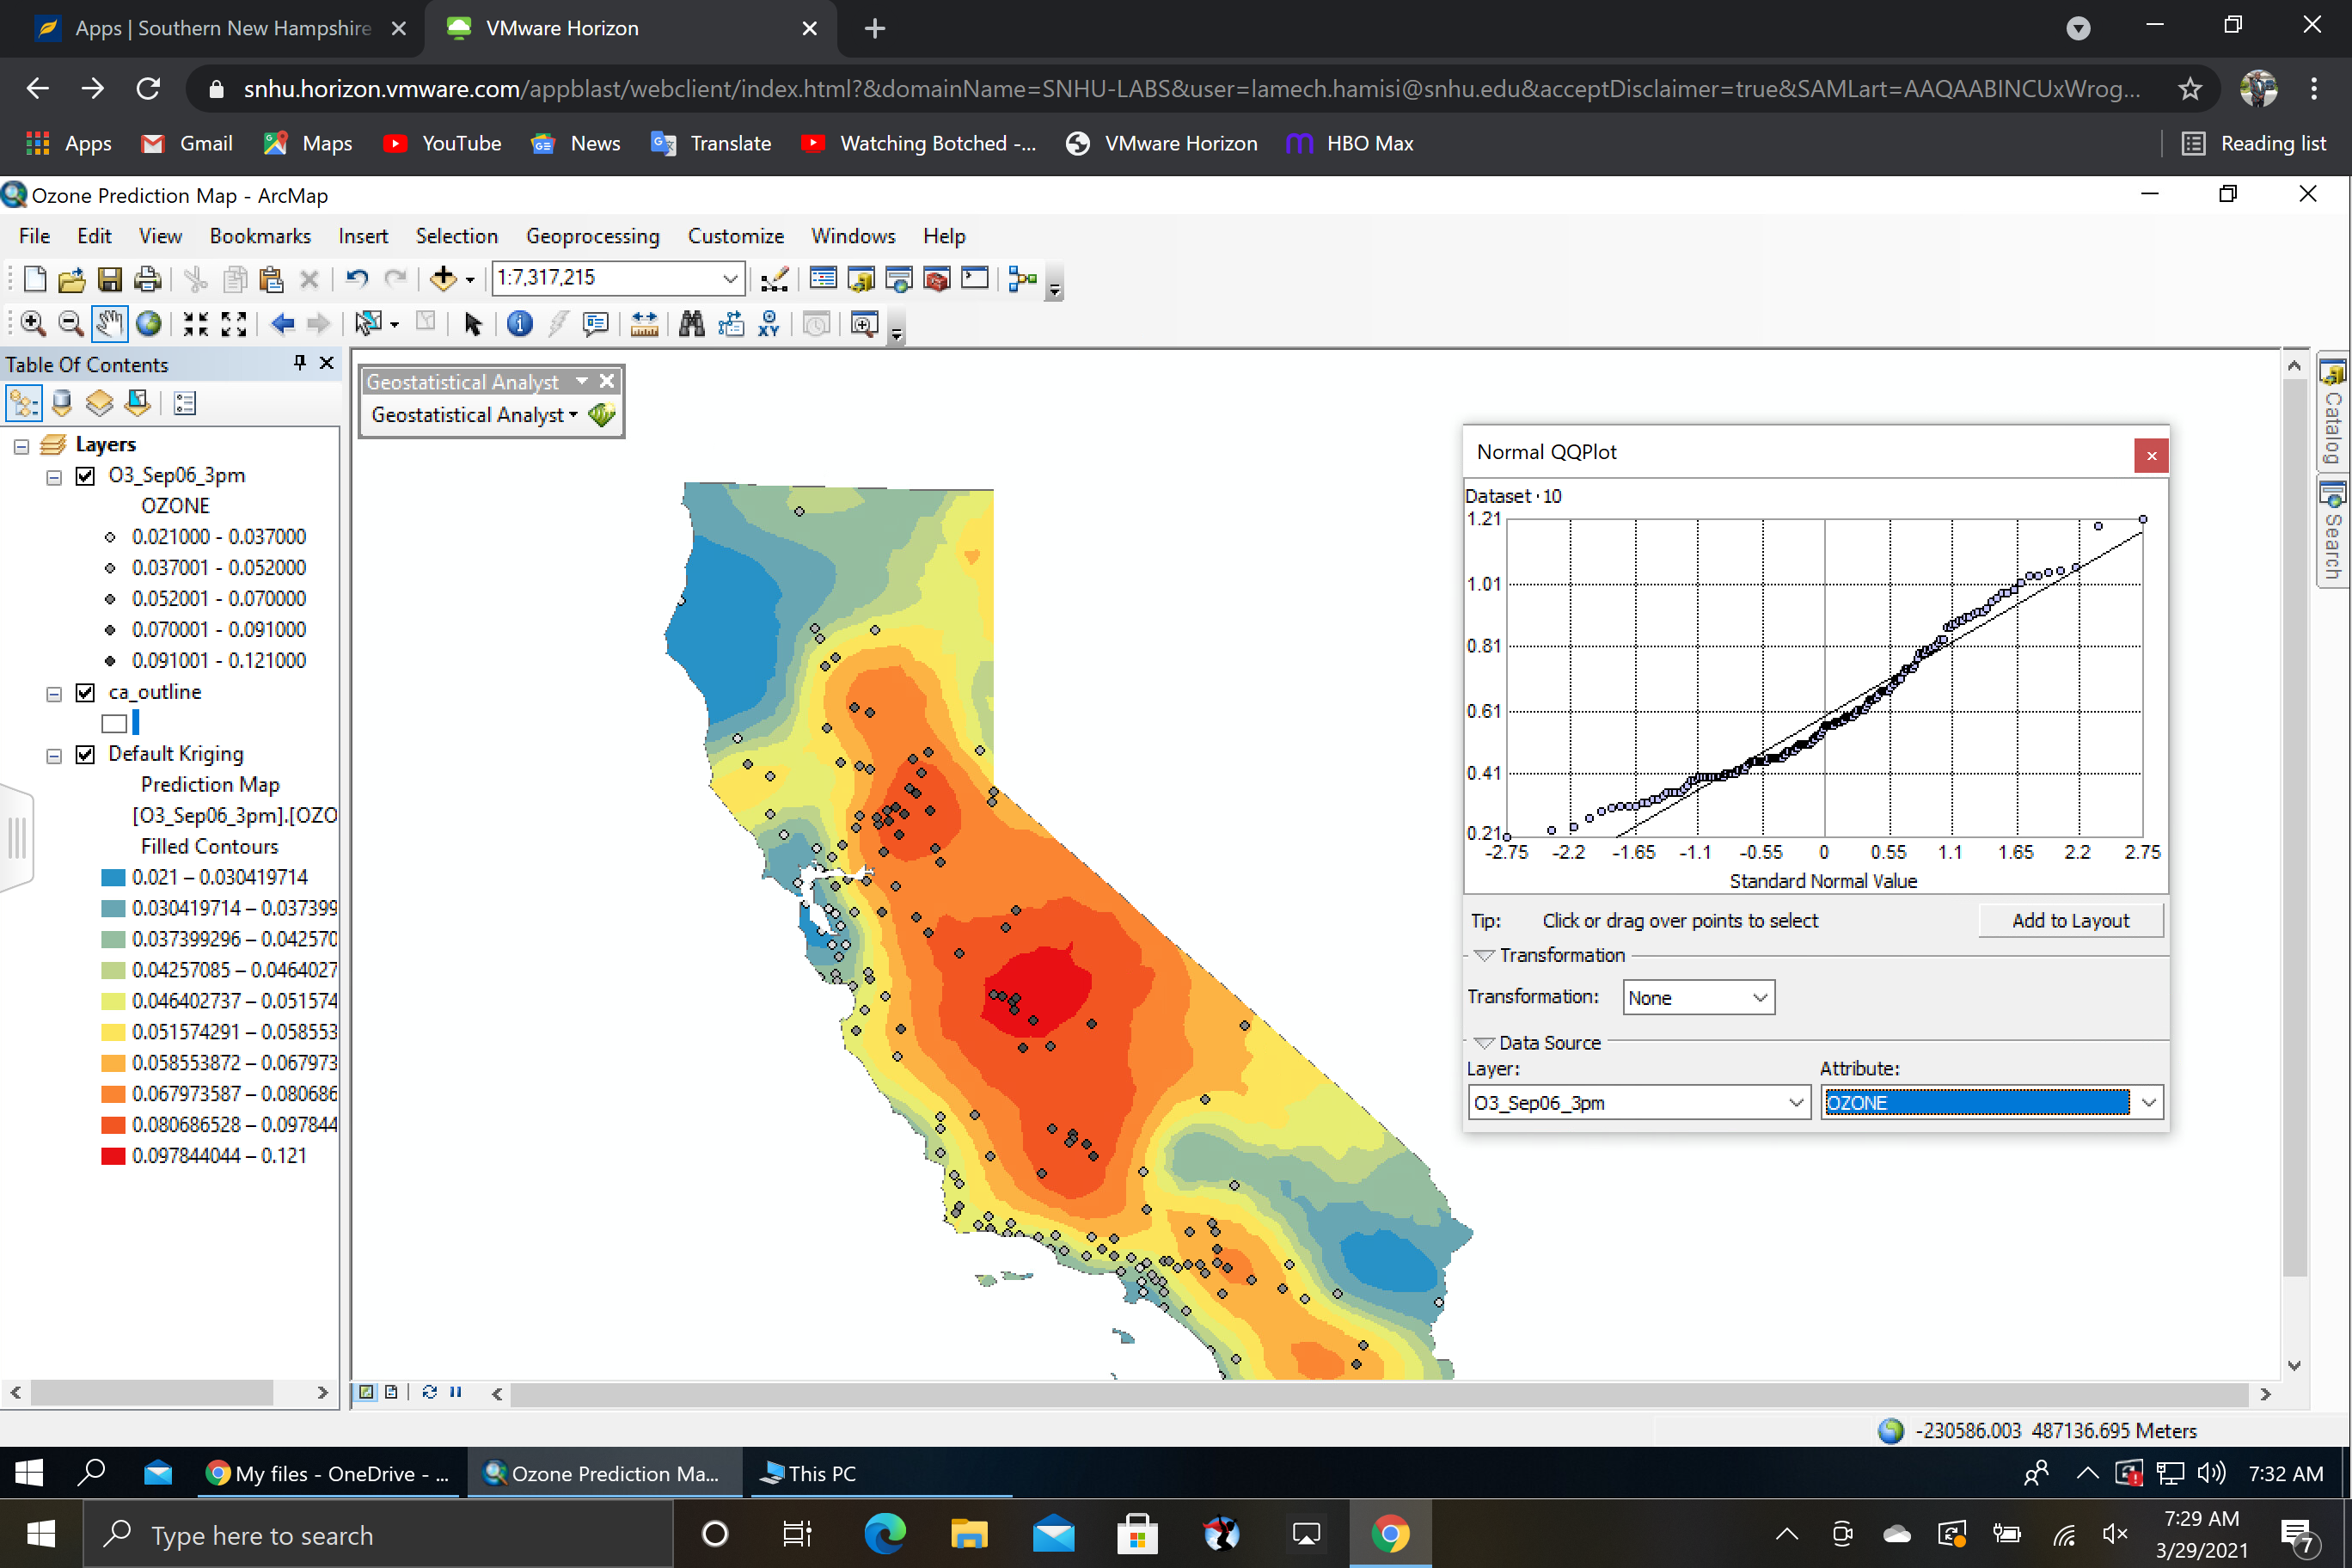Viewport: 2352px width, 1568px height.
Task: Select the Zoom In tool
Action: click(33, 324)
